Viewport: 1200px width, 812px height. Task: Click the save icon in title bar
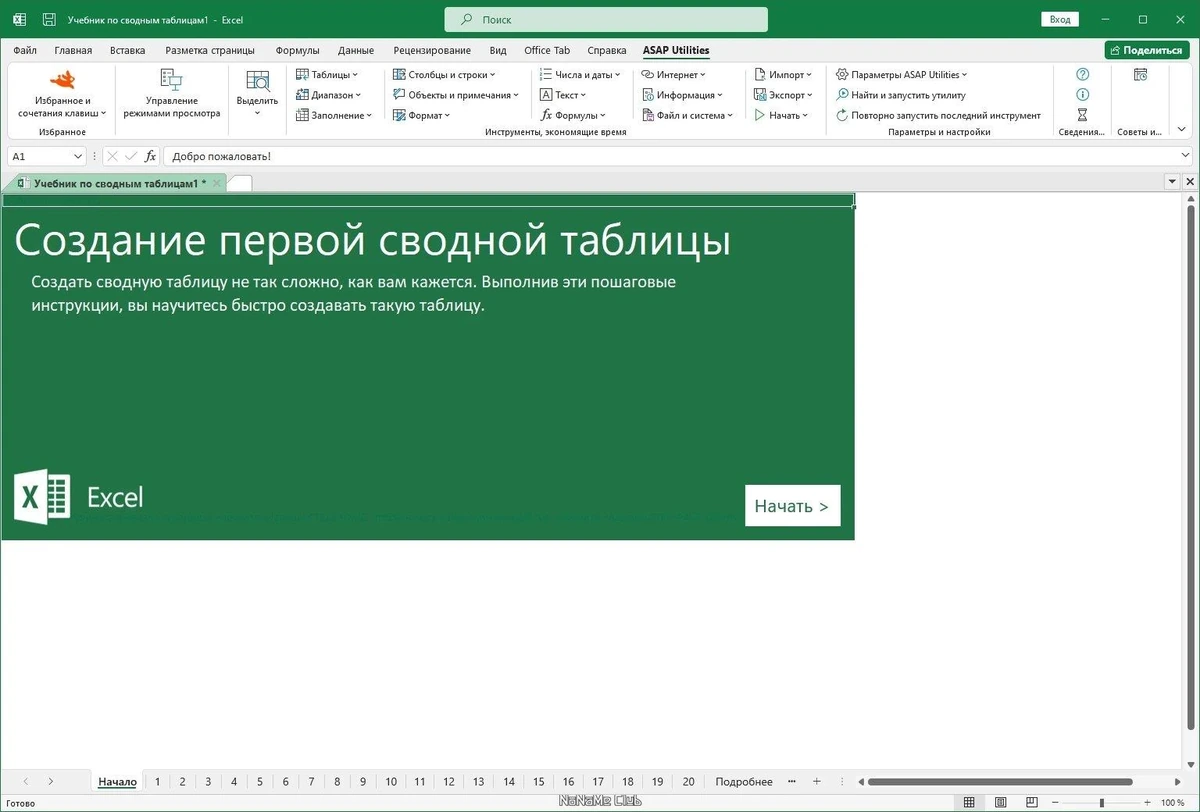tap(50, 19)
